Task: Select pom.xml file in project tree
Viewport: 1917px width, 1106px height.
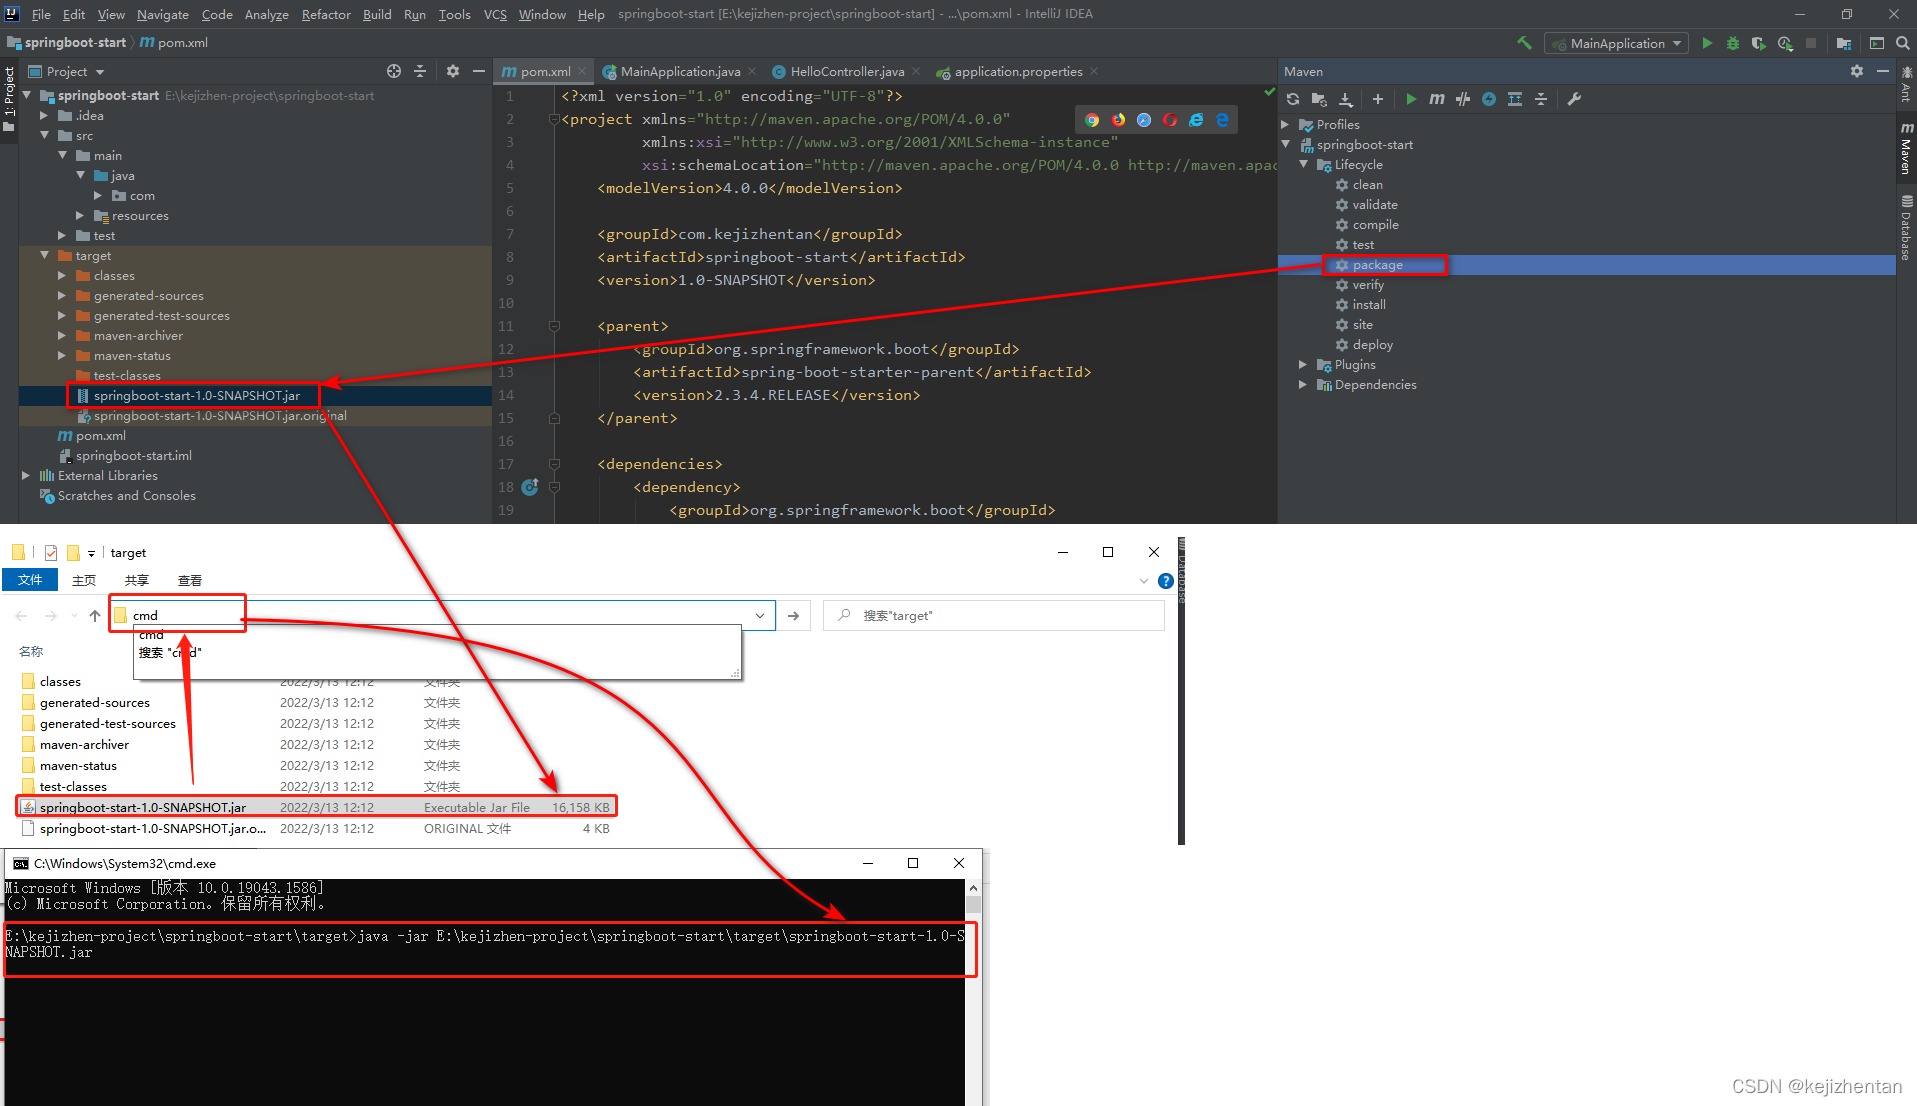Action: 100,436
